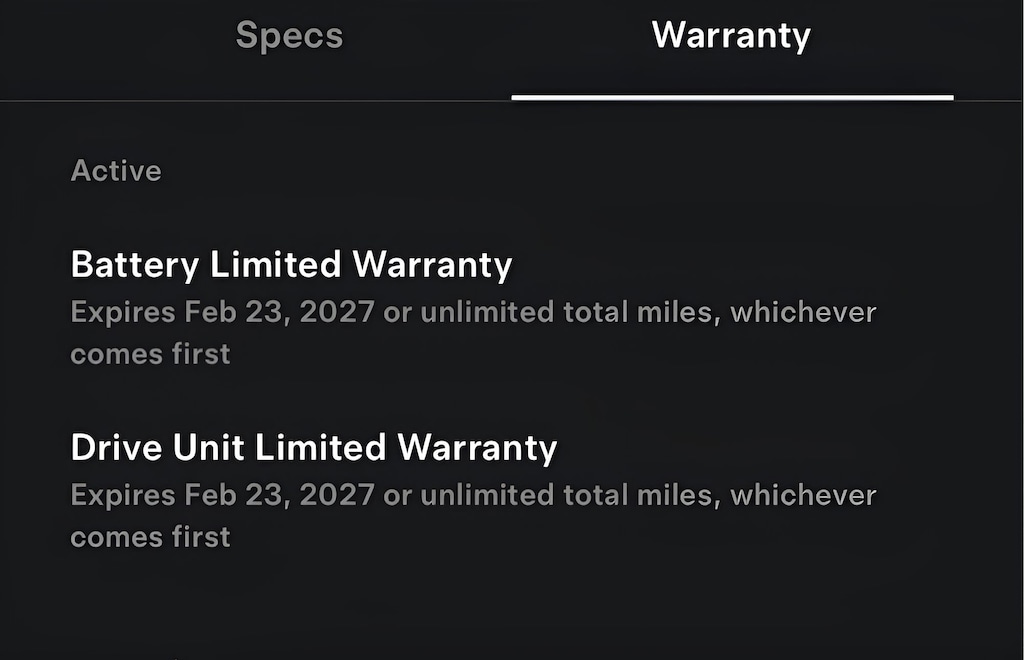Image resolution: width=1024 pixels, height=660 pixels.
Task: Click "comes first" text under Drive Unit warranty
Action: pyautogui.click(x=150, y=536)
